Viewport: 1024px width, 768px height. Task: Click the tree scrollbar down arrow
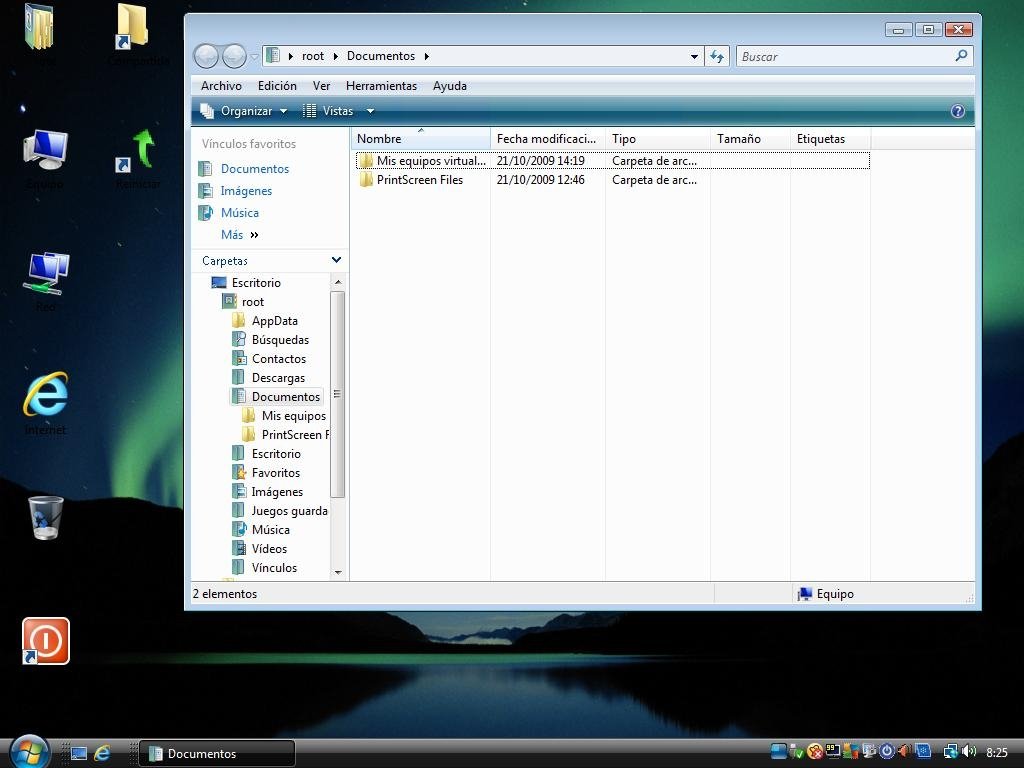point(338,572)
